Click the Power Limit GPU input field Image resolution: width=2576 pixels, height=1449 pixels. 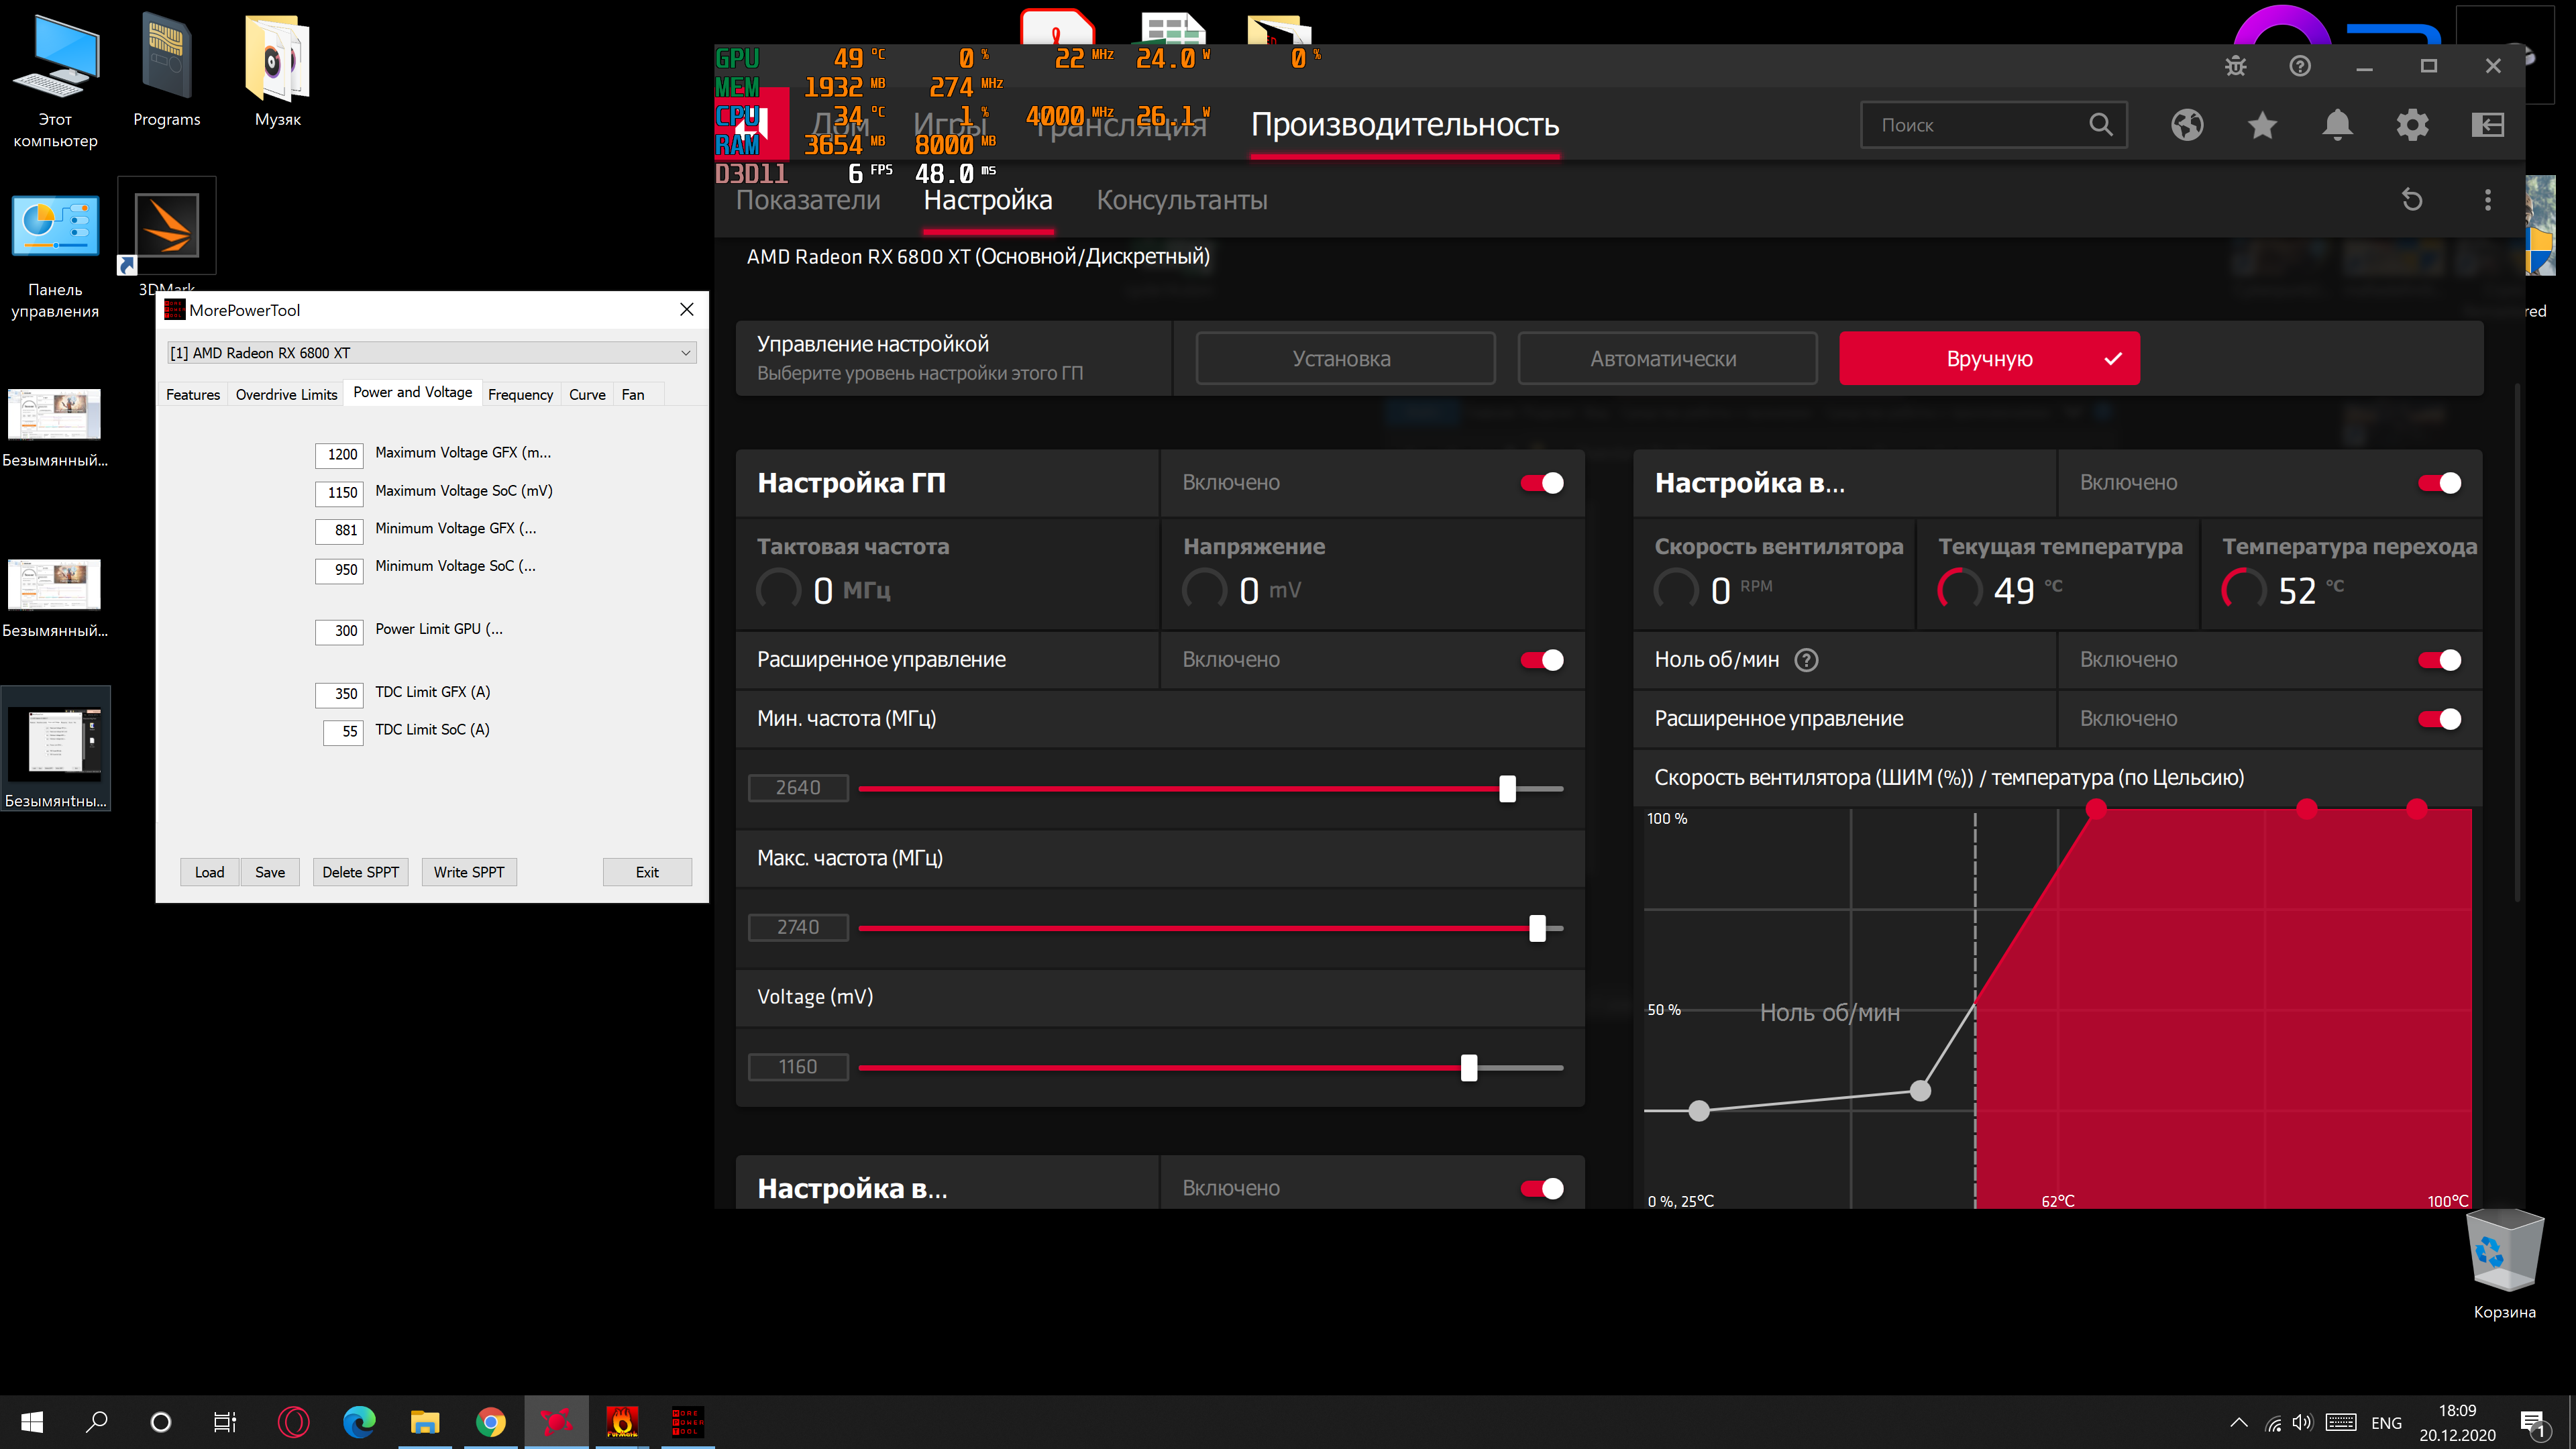(x=340, y=631)
